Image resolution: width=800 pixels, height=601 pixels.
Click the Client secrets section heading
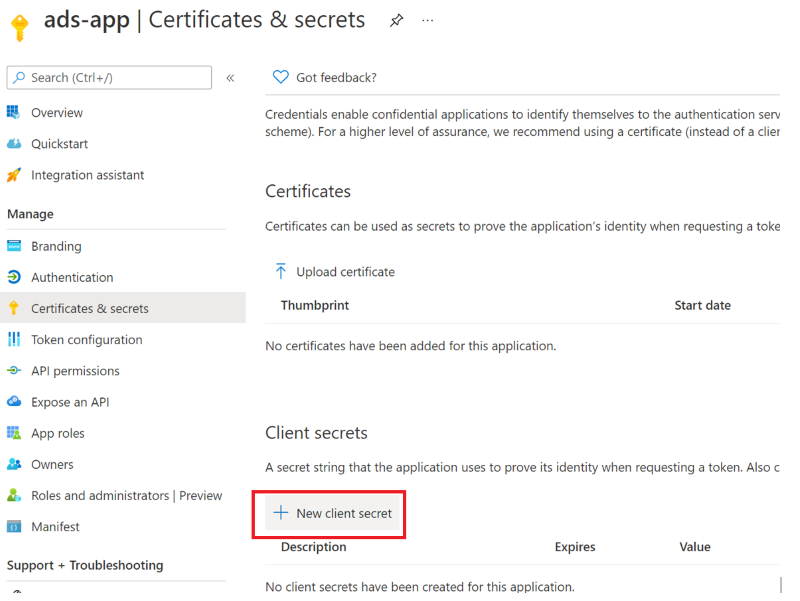point(316,433)
